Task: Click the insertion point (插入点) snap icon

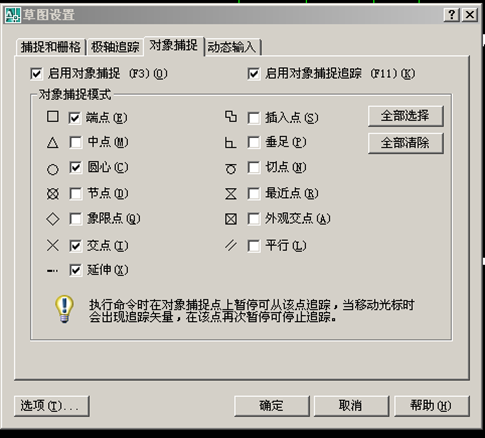Action: (231, 117)
